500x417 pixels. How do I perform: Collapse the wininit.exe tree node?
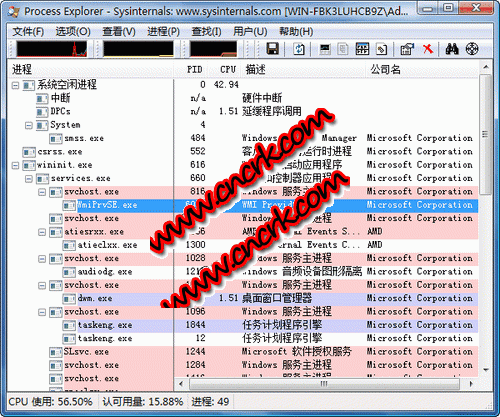click(x=15, y=165)
